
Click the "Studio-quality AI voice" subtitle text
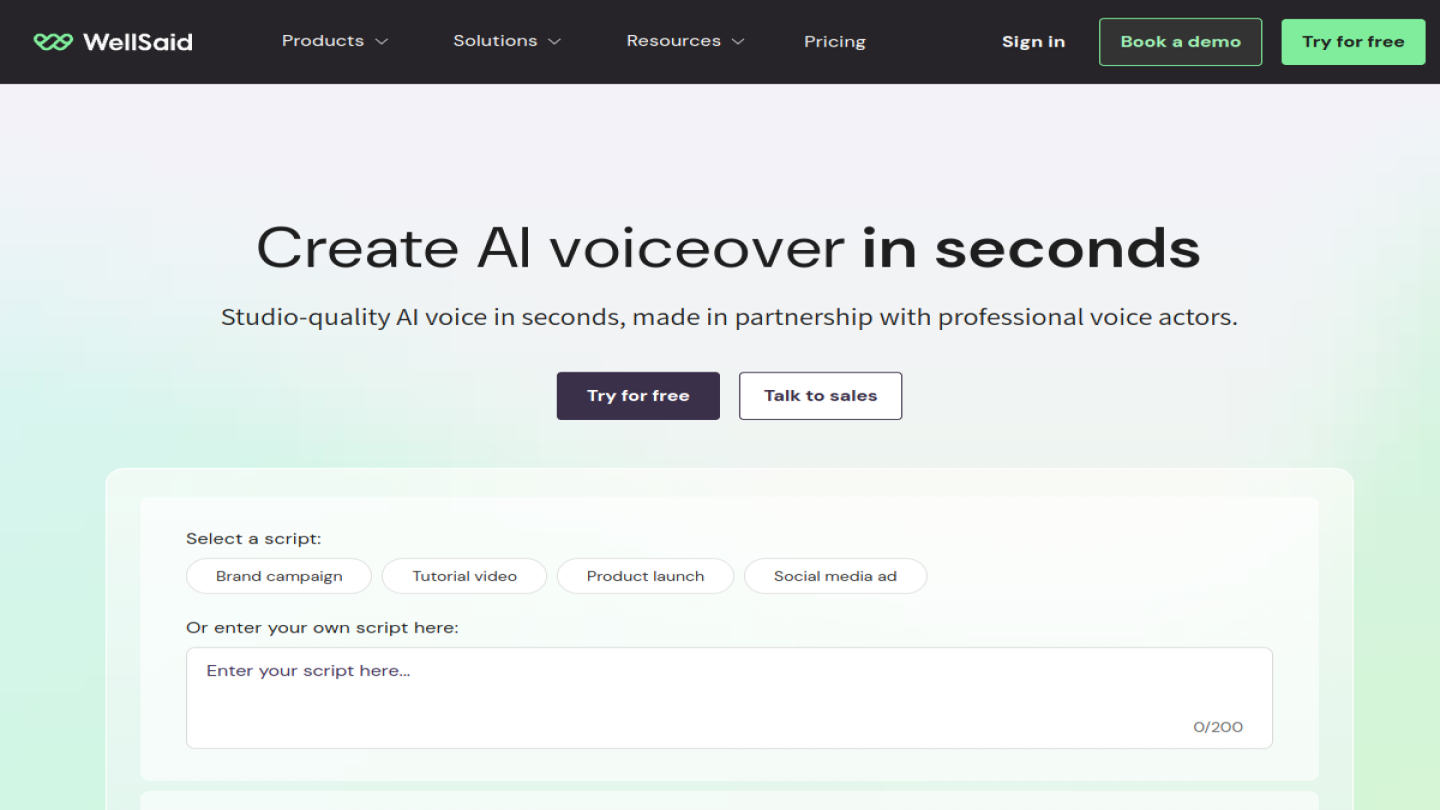pyautogui.click(x=729, y=318)
